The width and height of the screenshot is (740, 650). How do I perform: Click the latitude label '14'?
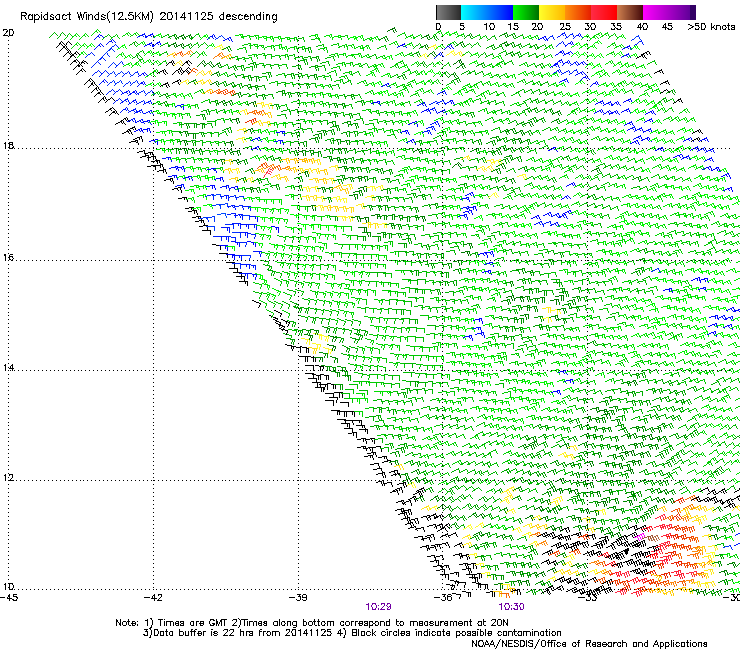(x=8, y=367)
